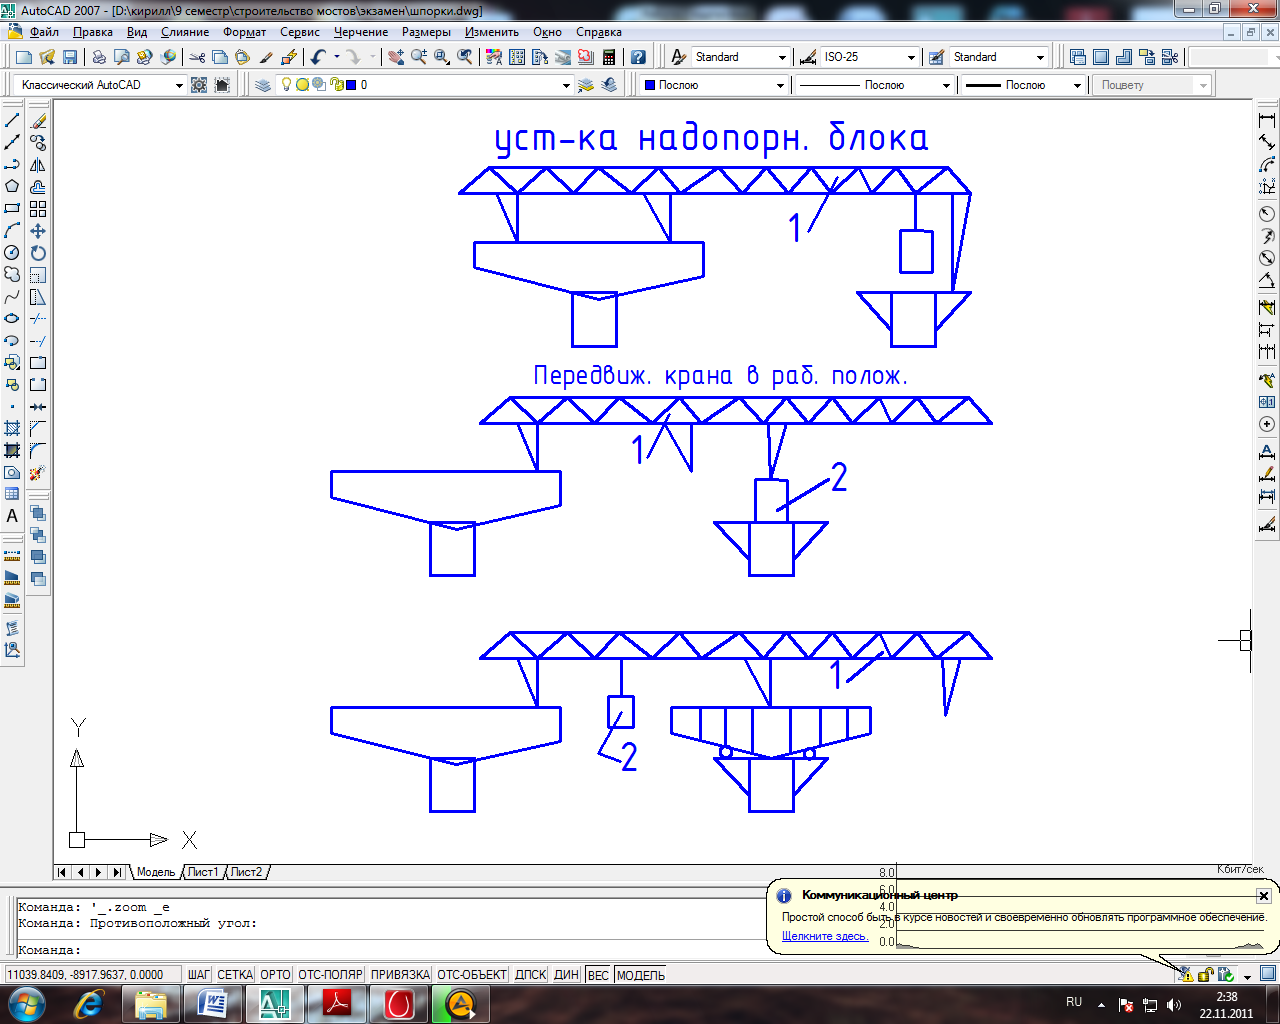The height and width of the screenshot is (1024, 1280).
Task: Open Adobe Reader from the taskbar
Action: pos(337,1004)
